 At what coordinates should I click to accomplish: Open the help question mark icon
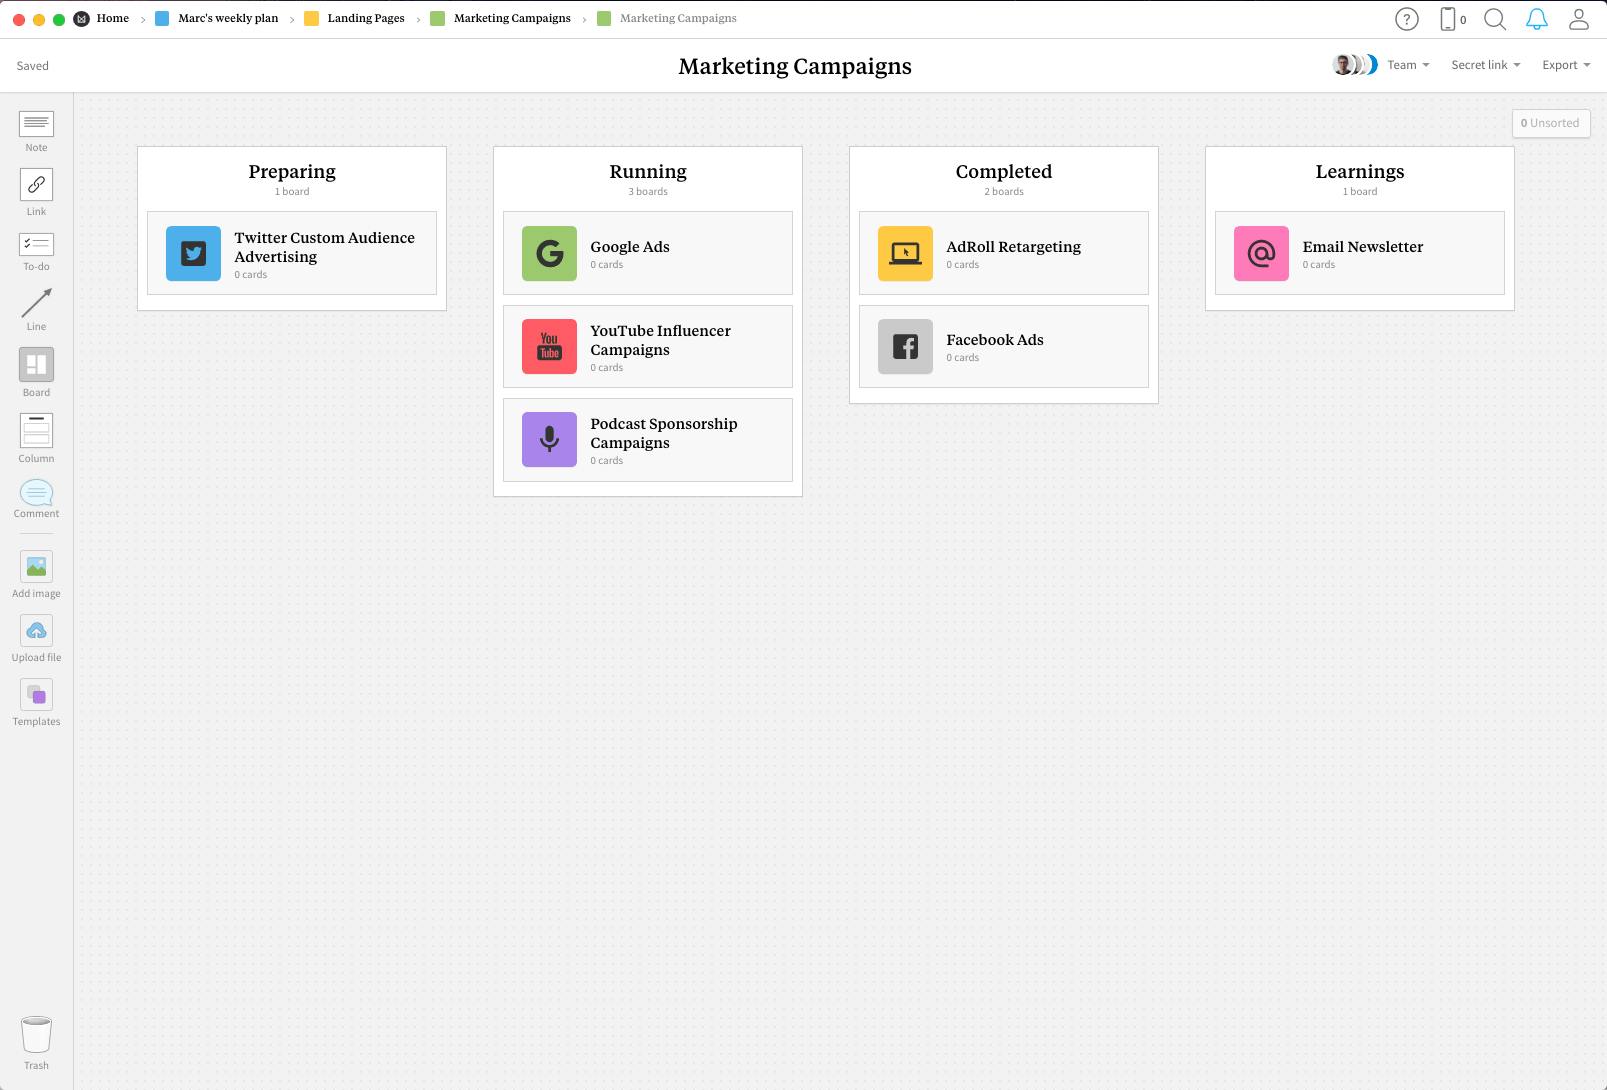coord(1406,19)
